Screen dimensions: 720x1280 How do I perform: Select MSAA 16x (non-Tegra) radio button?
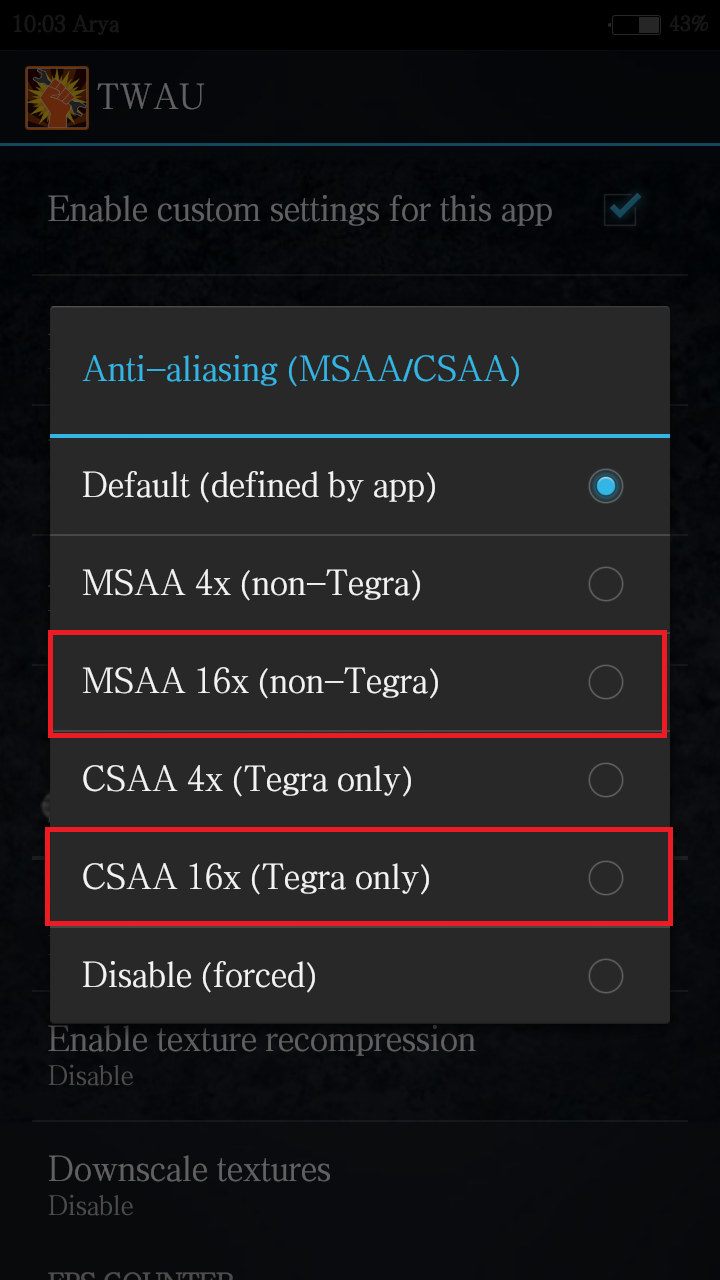pyautogui.click(x=605, y=682)
